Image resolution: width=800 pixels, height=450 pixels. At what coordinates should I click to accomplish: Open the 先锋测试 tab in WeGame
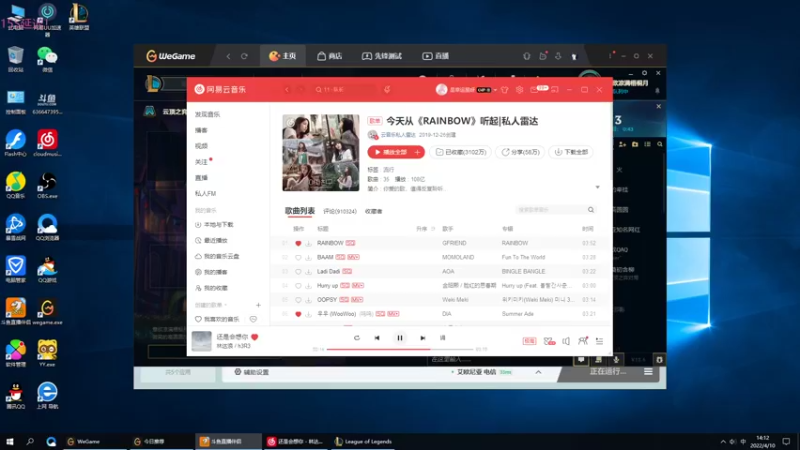382,56
